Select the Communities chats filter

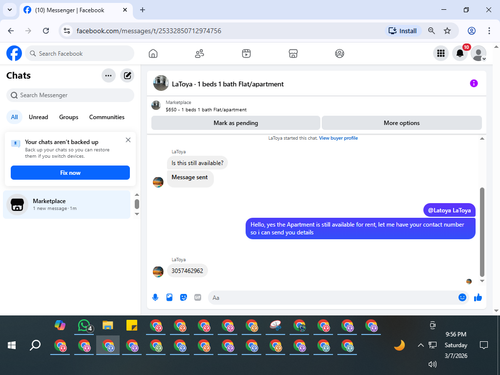(107, 117)
